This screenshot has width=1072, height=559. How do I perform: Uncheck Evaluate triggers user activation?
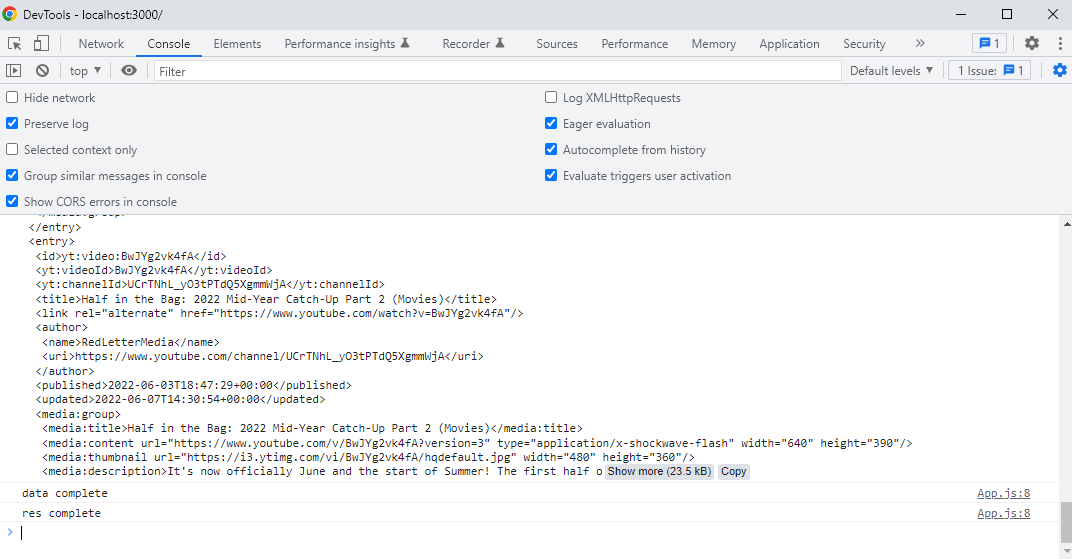point(551,176)
